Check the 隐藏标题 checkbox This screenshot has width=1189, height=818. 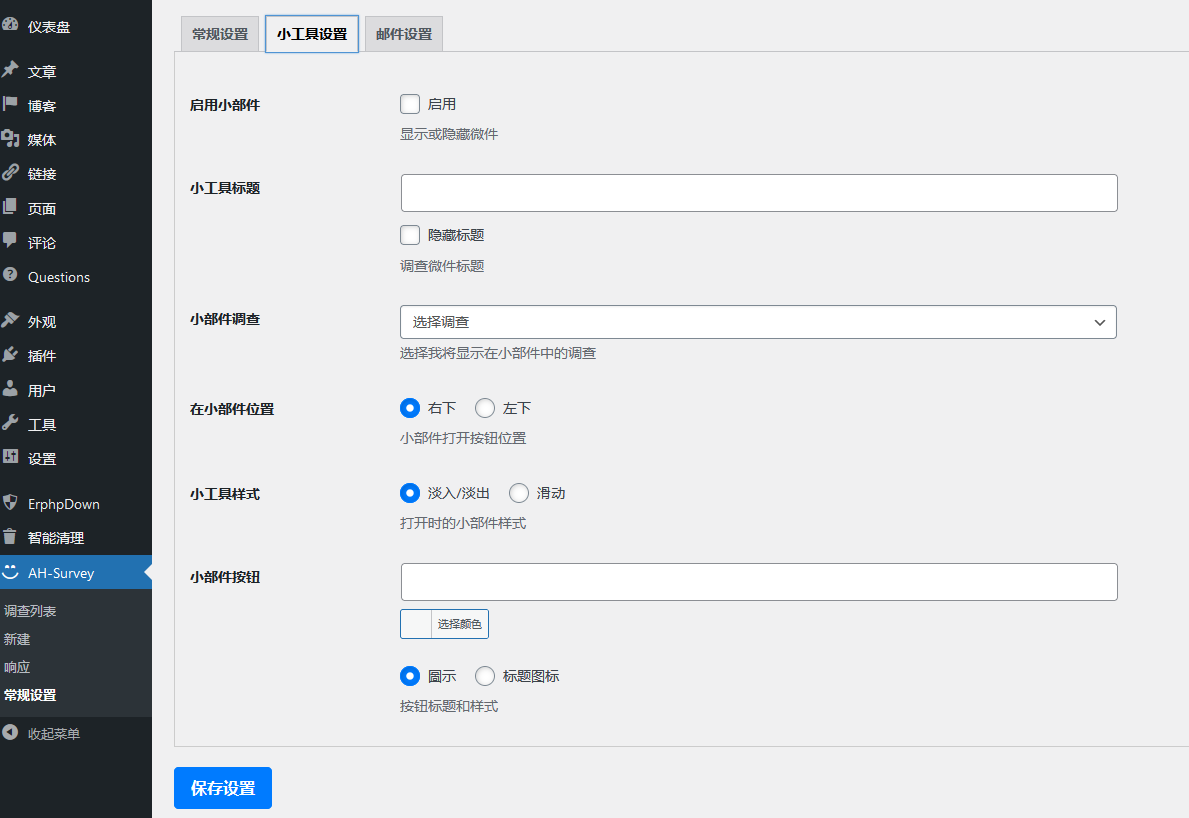410,235
